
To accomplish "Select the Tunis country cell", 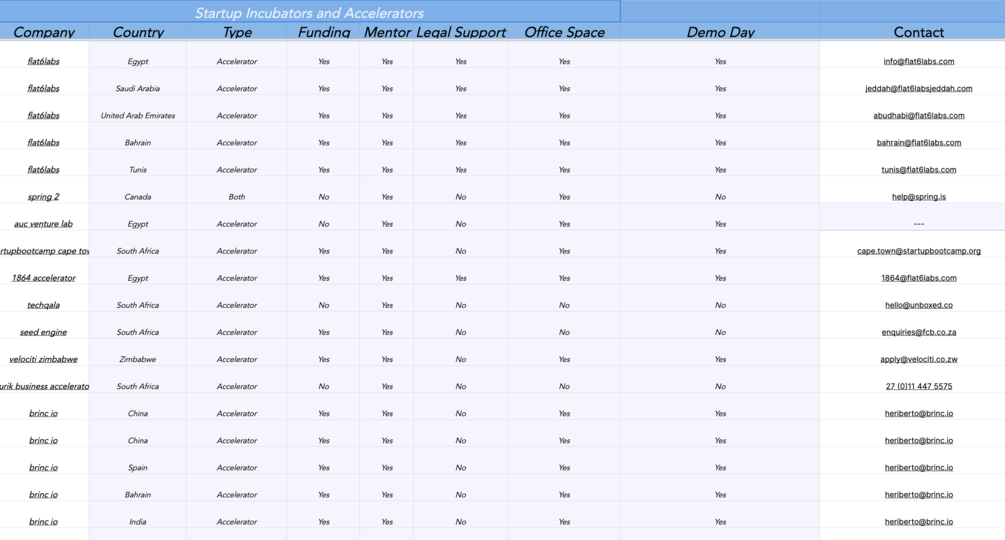I will [x=138, y=170].
